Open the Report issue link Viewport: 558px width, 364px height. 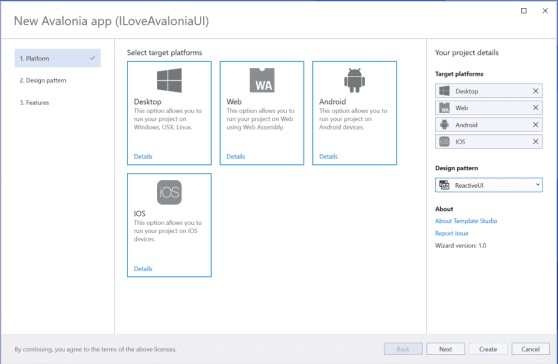click(x=452, y=233)
